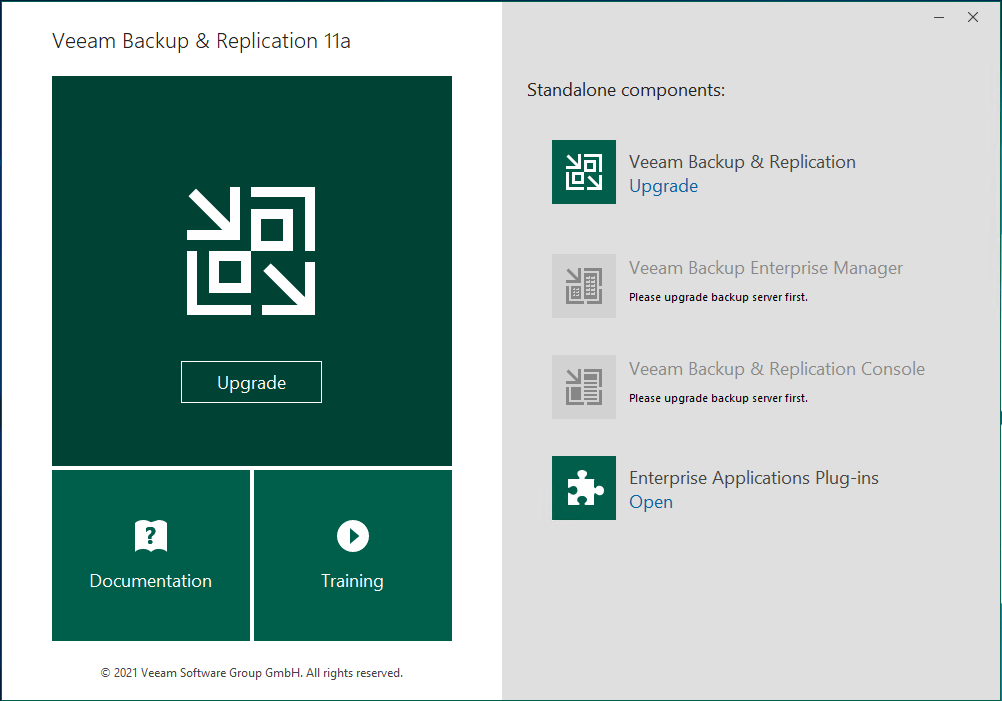Image resolution: width=1002 pixels, height=701 pixels.
Task: Click the Veeam Backup & Replication Console icon
Action: click(x=584, y=387)
